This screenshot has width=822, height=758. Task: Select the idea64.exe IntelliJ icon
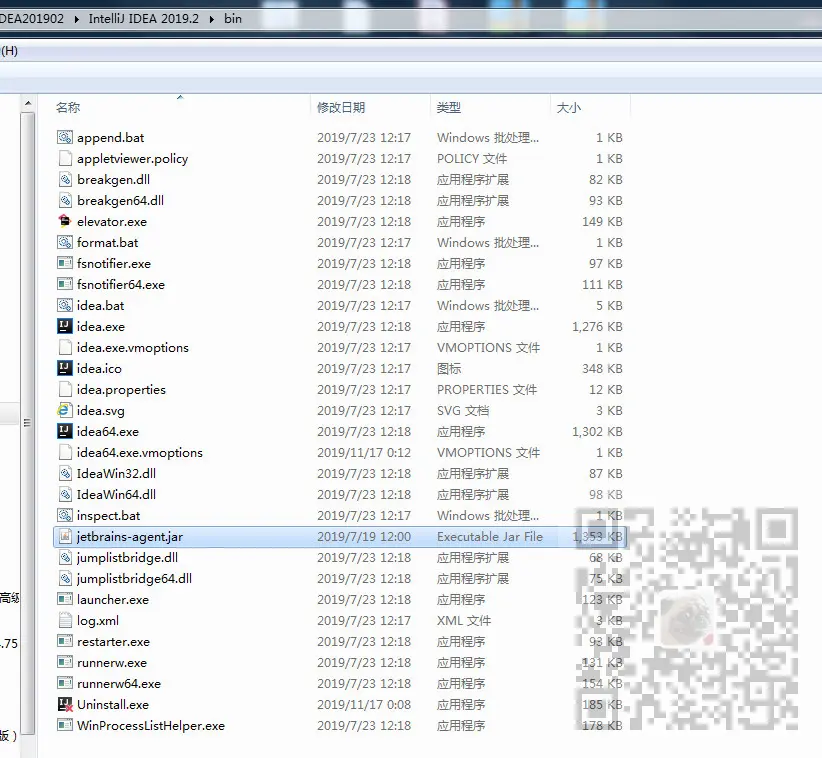(x=64, y=431)
